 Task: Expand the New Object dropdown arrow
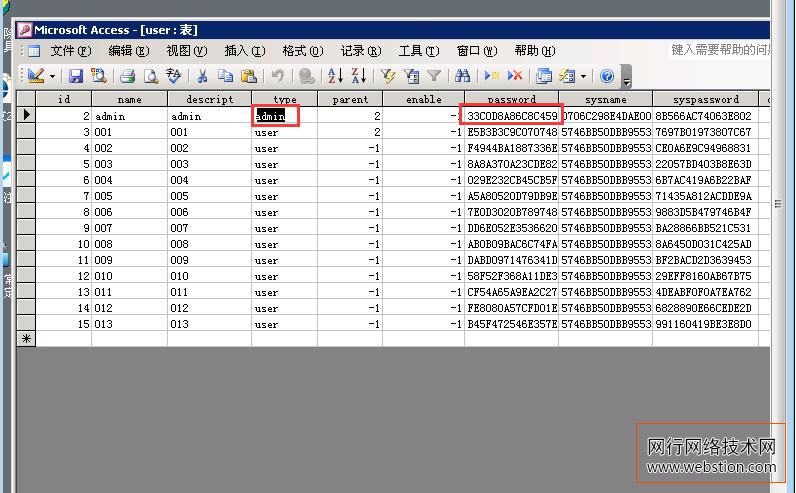(x=583, y=76)
